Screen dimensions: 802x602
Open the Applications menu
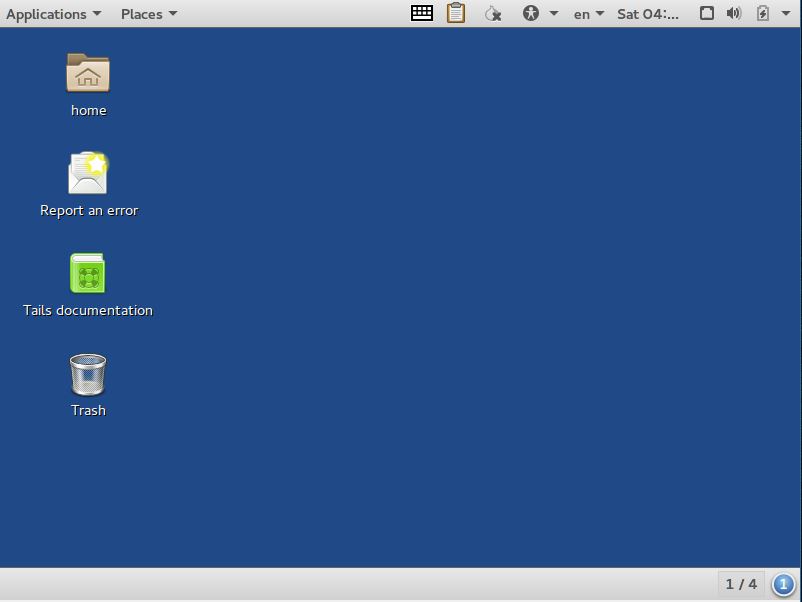point(53,14)
